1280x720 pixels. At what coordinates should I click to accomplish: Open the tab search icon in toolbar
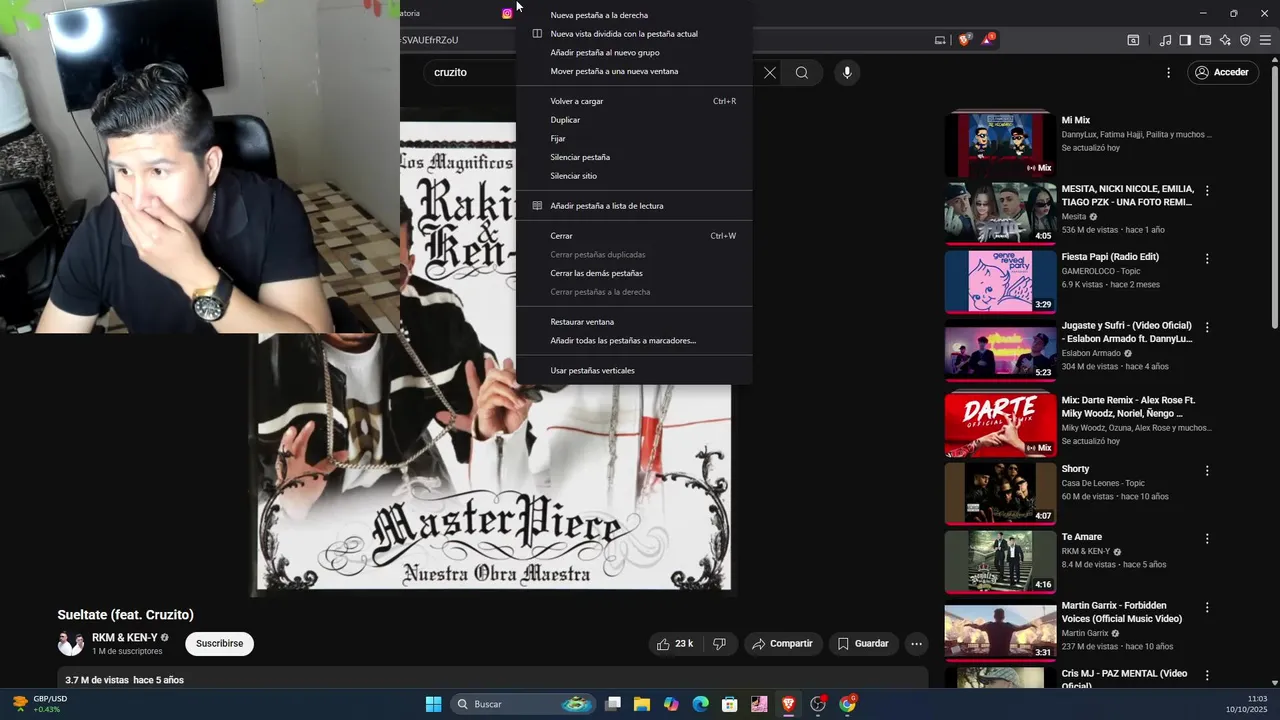1133,40
